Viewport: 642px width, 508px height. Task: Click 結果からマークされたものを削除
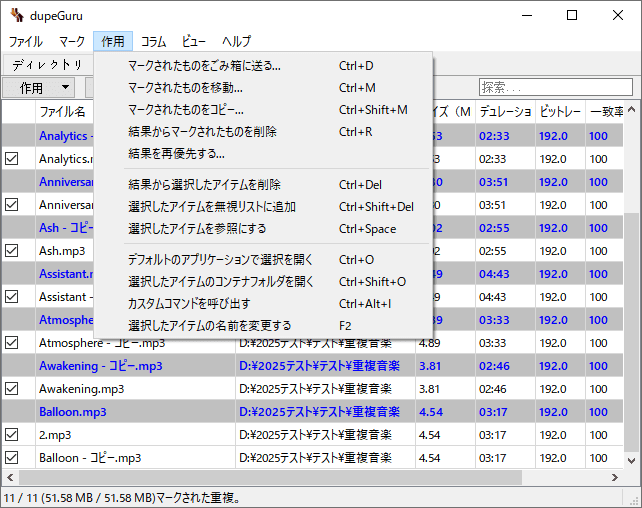click(x=202, y=132)
